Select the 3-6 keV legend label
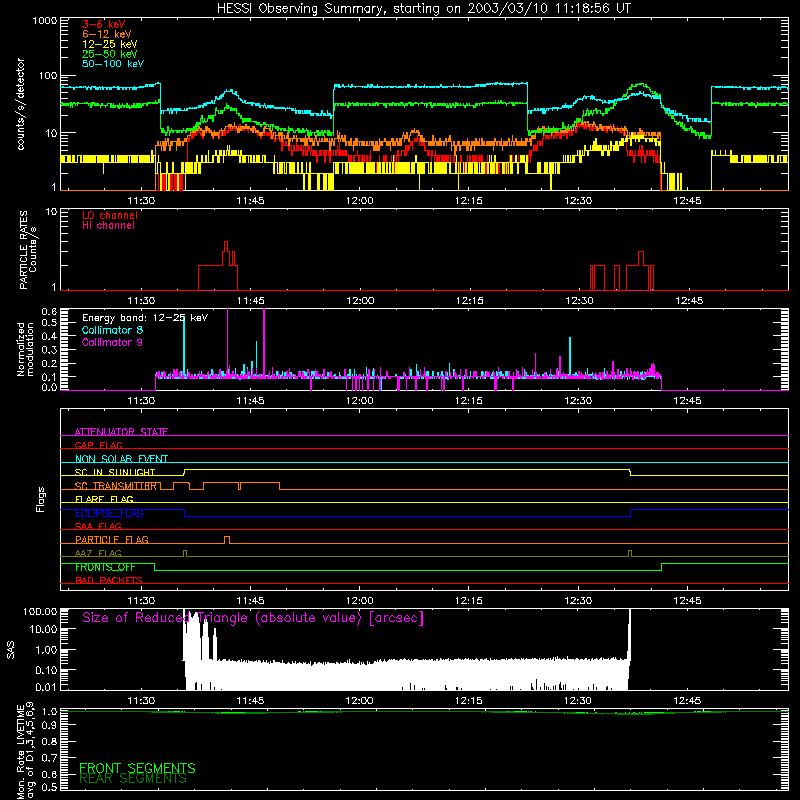 click(104, 24)
